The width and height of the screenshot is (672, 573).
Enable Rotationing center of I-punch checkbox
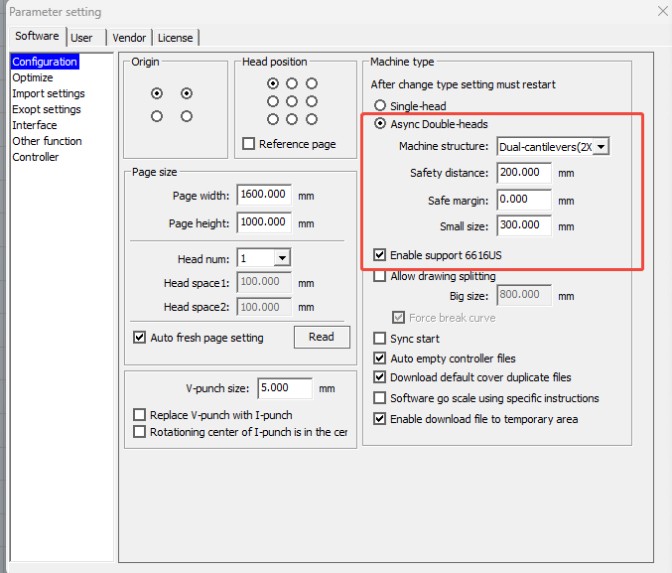[139, 432]
